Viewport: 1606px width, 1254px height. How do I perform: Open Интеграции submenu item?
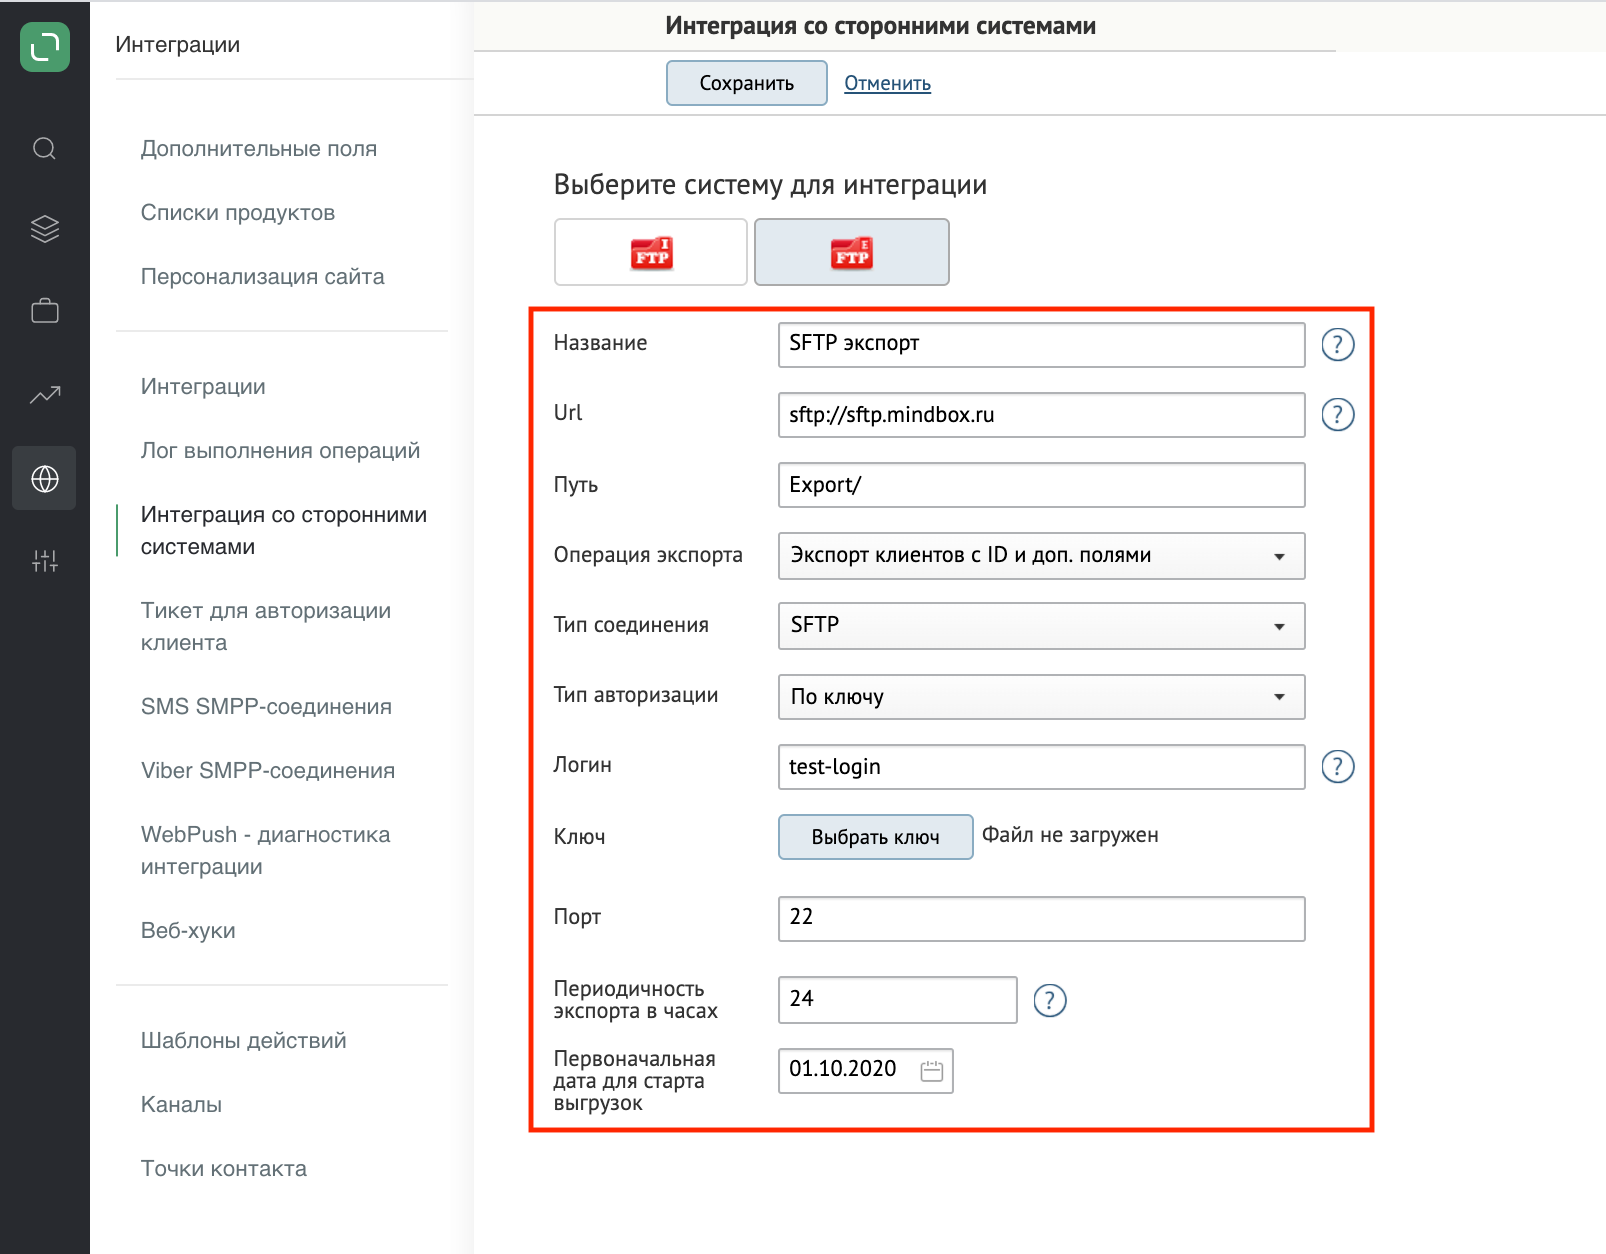click(203, 387)
